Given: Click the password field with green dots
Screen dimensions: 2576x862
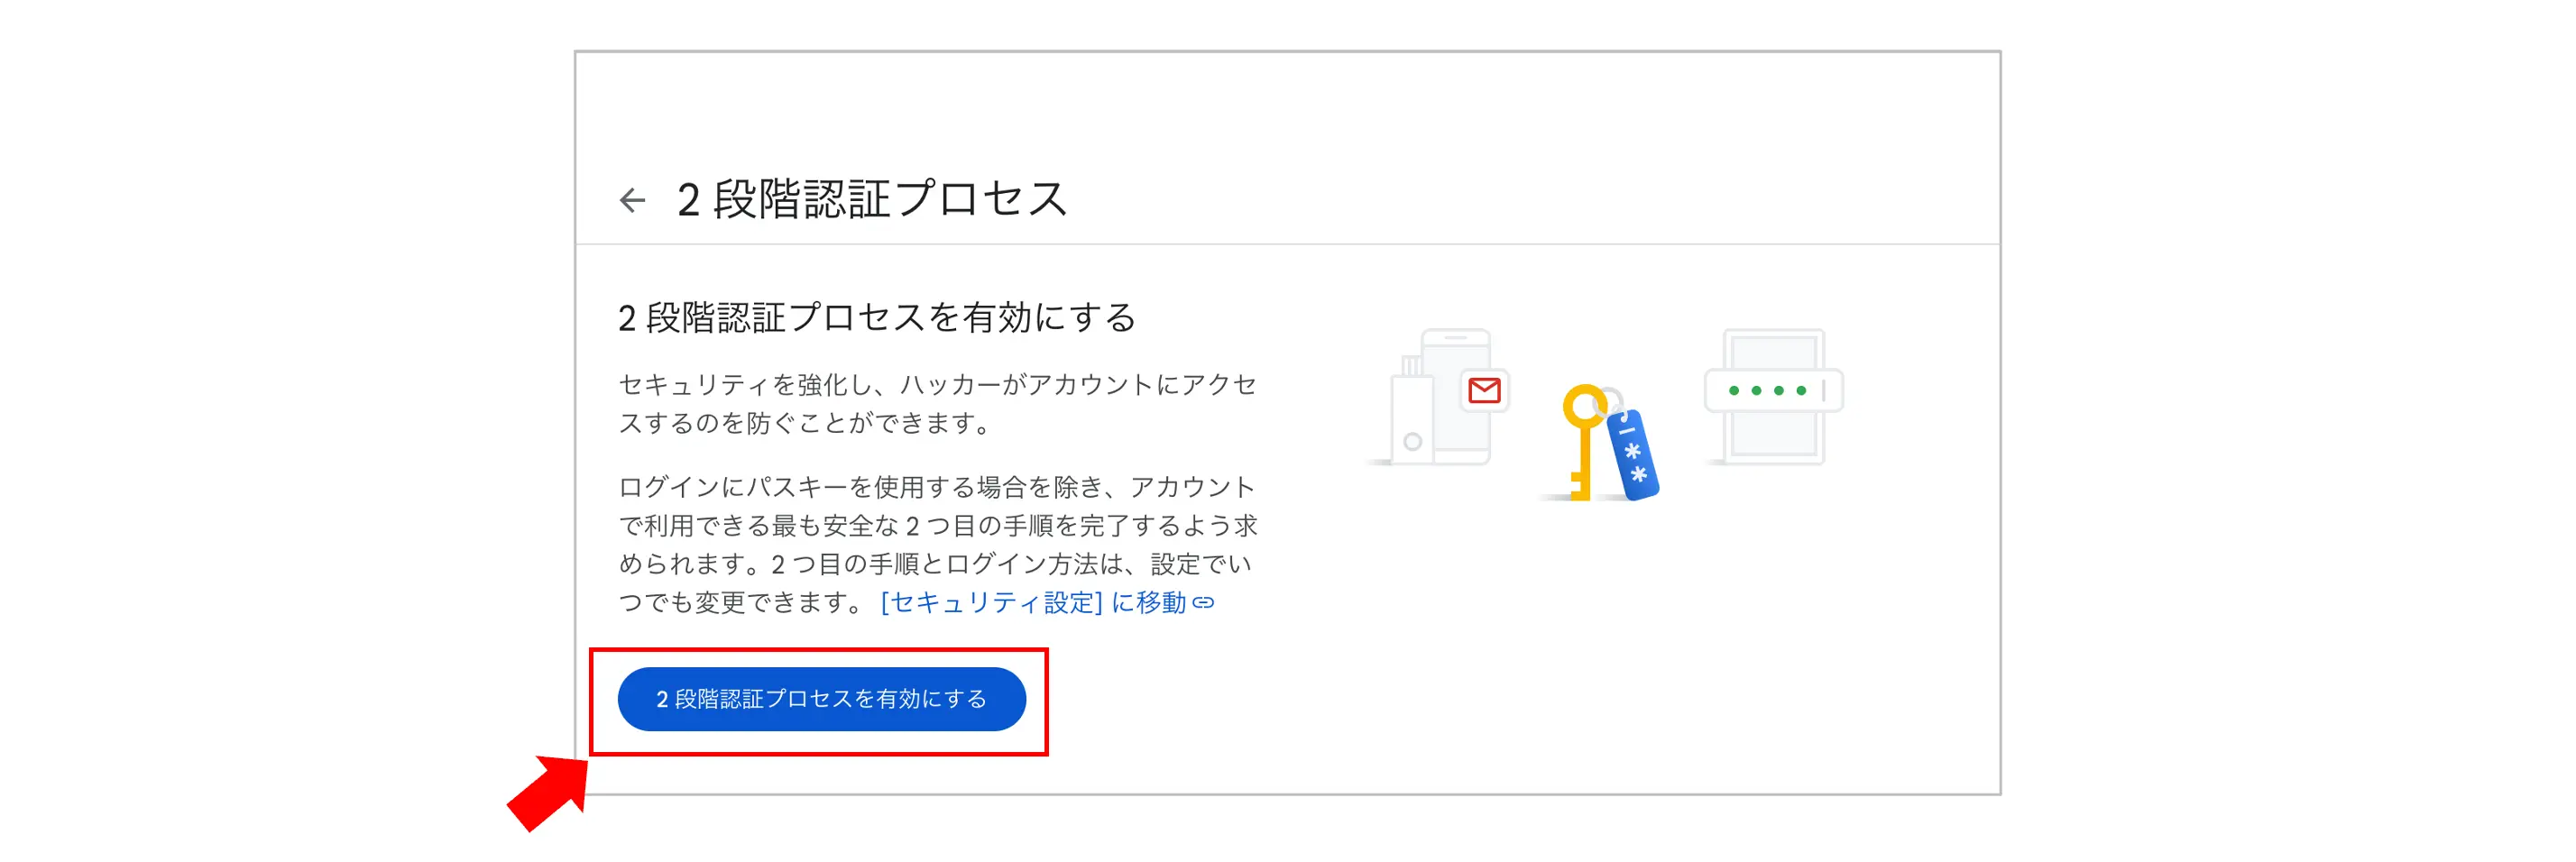Looking at the screenshot, I should click(x=1772, y=390).
